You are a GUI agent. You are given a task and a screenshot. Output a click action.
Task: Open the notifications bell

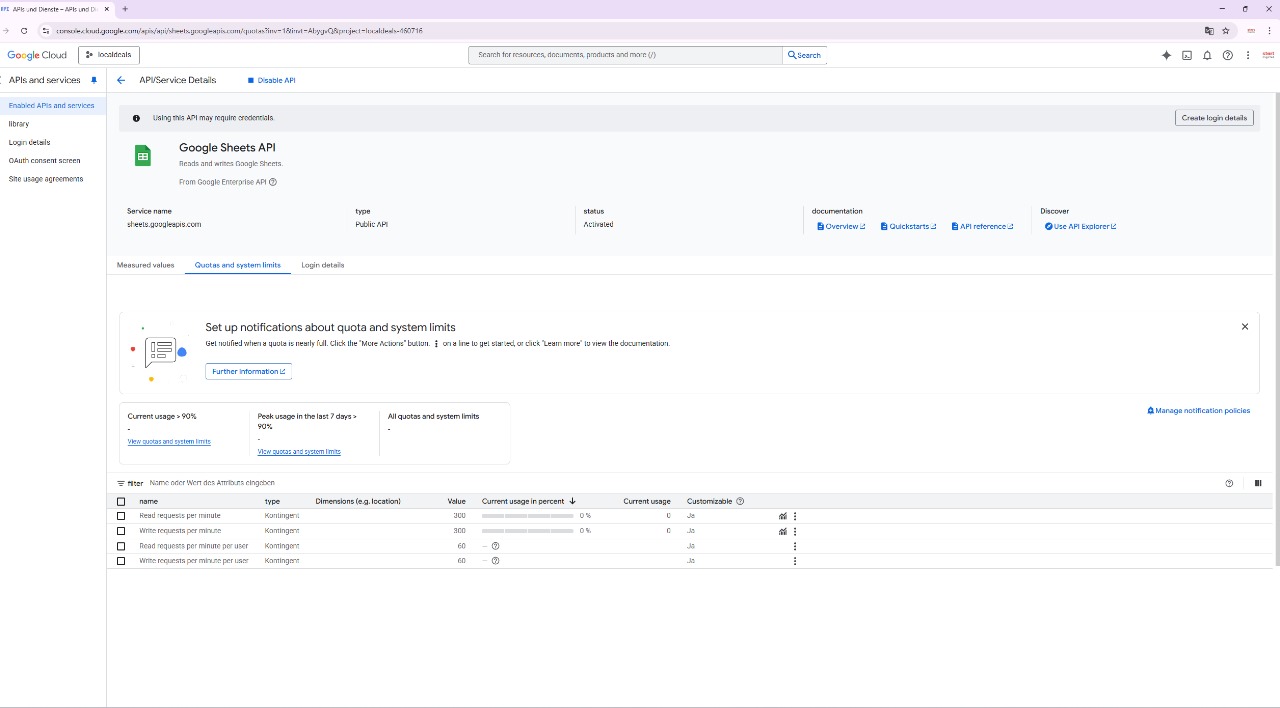tap(1207, 55)
